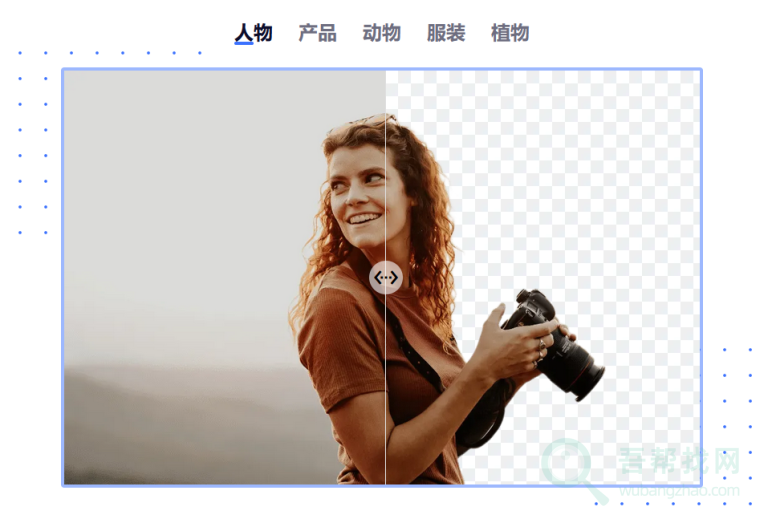Click the 吾帮找网 watermark text
Viewport: 768px width, 523px height.
[x=678, y=462]
